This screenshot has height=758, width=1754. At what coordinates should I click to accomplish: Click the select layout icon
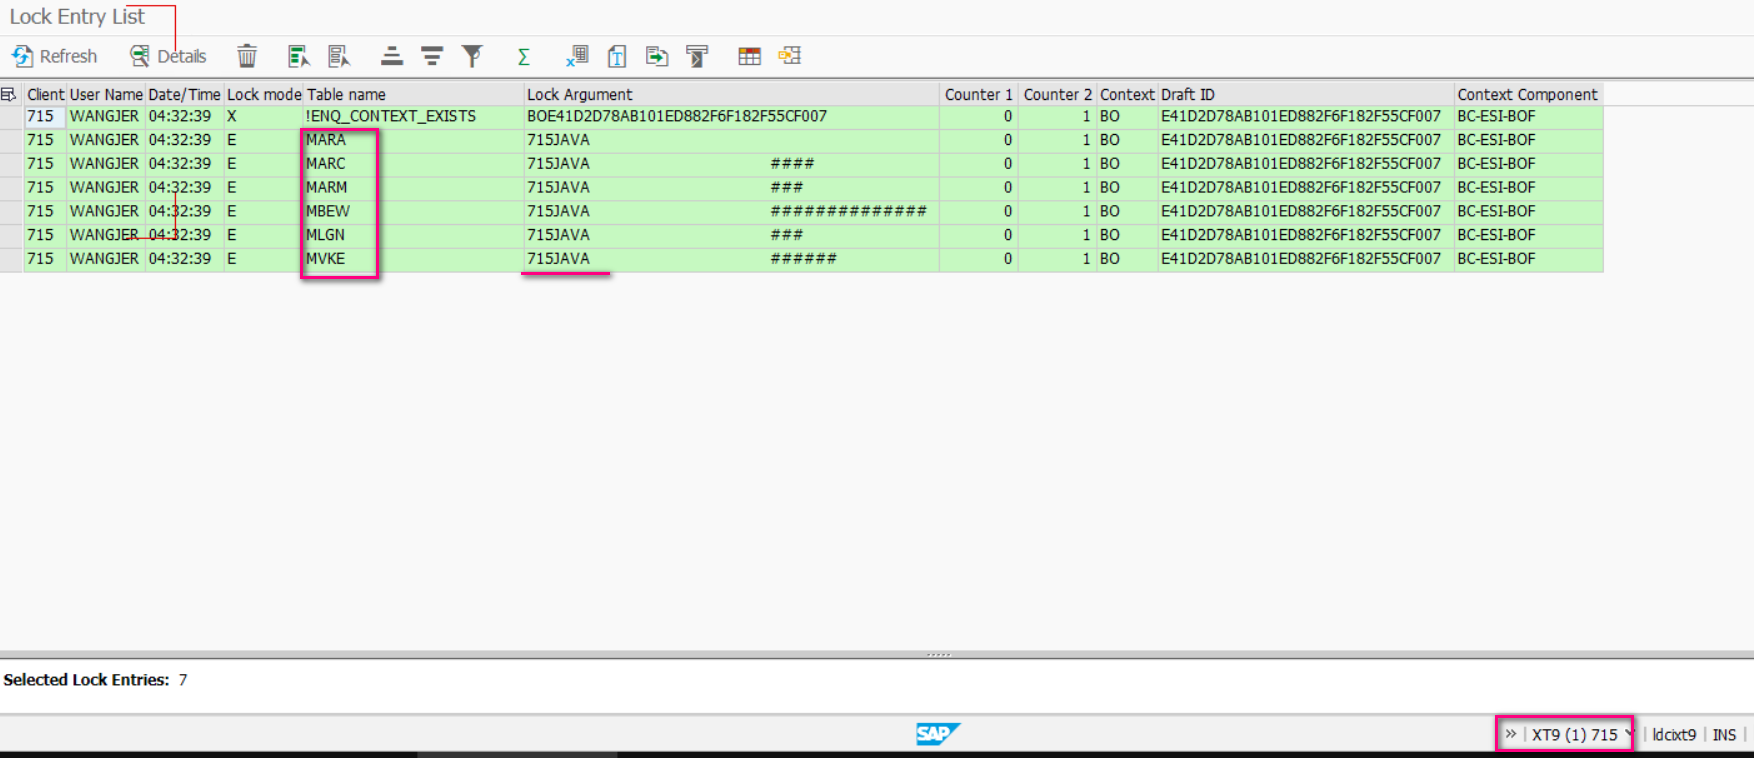(x=790, y=56)
